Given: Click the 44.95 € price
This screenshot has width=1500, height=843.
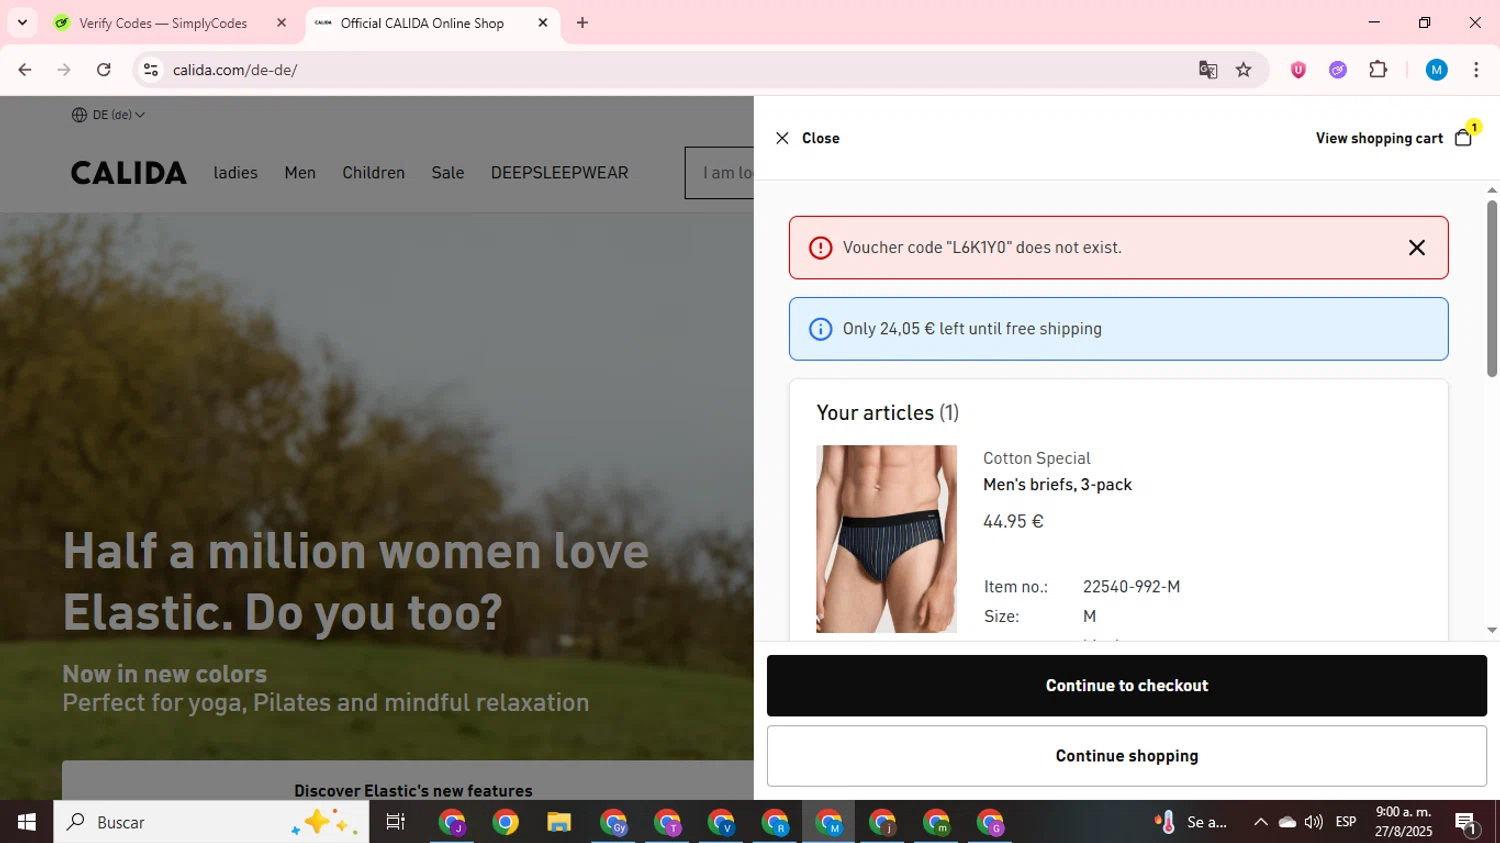Looking at the screenshot, I should coord(1013,522).
